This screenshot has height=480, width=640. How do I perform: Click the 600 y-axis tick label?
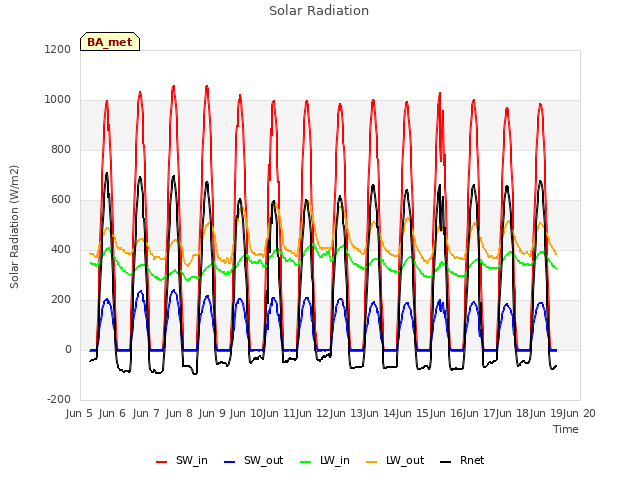[61, 200]
